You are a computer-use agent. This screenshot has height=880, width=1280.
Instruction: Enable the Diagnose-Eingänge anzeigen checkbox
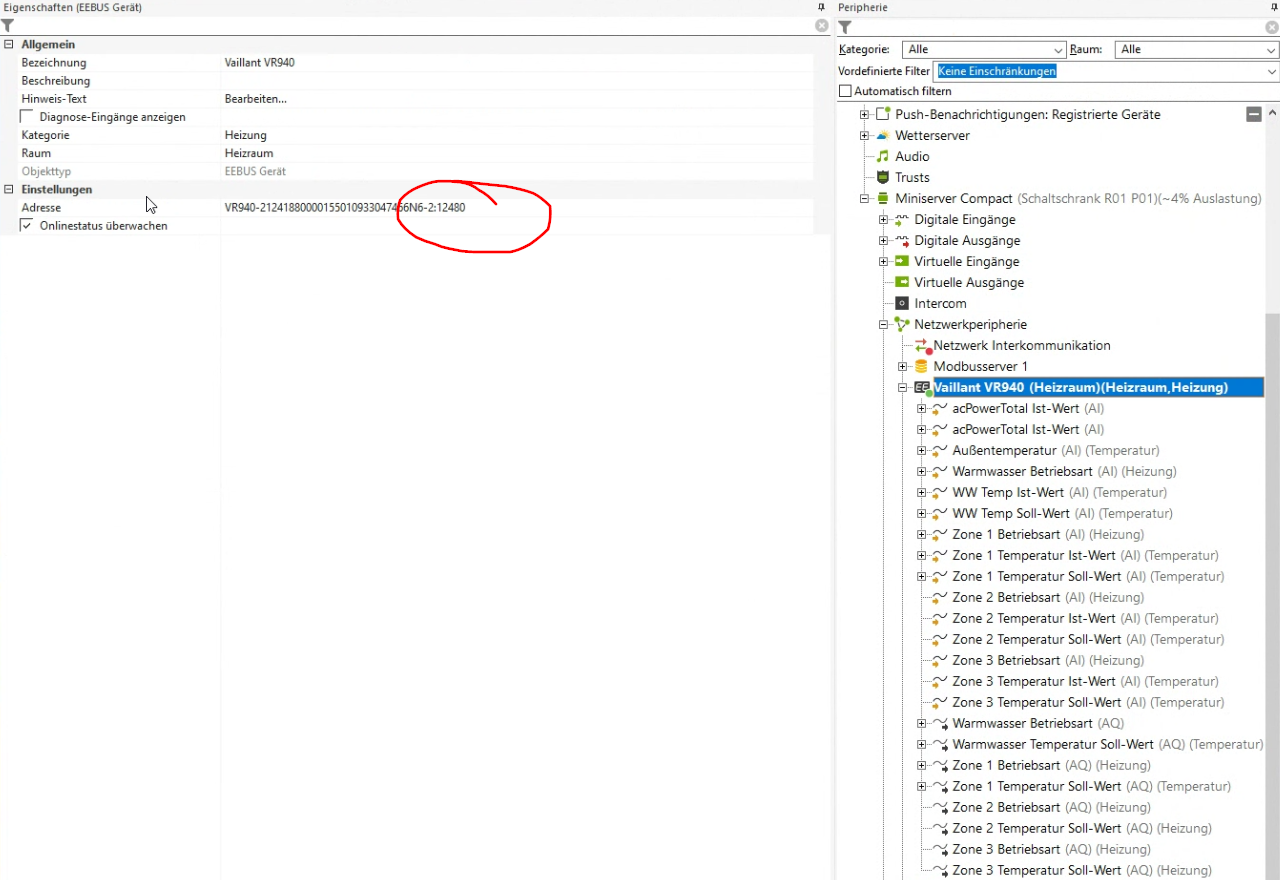point(27,117)
